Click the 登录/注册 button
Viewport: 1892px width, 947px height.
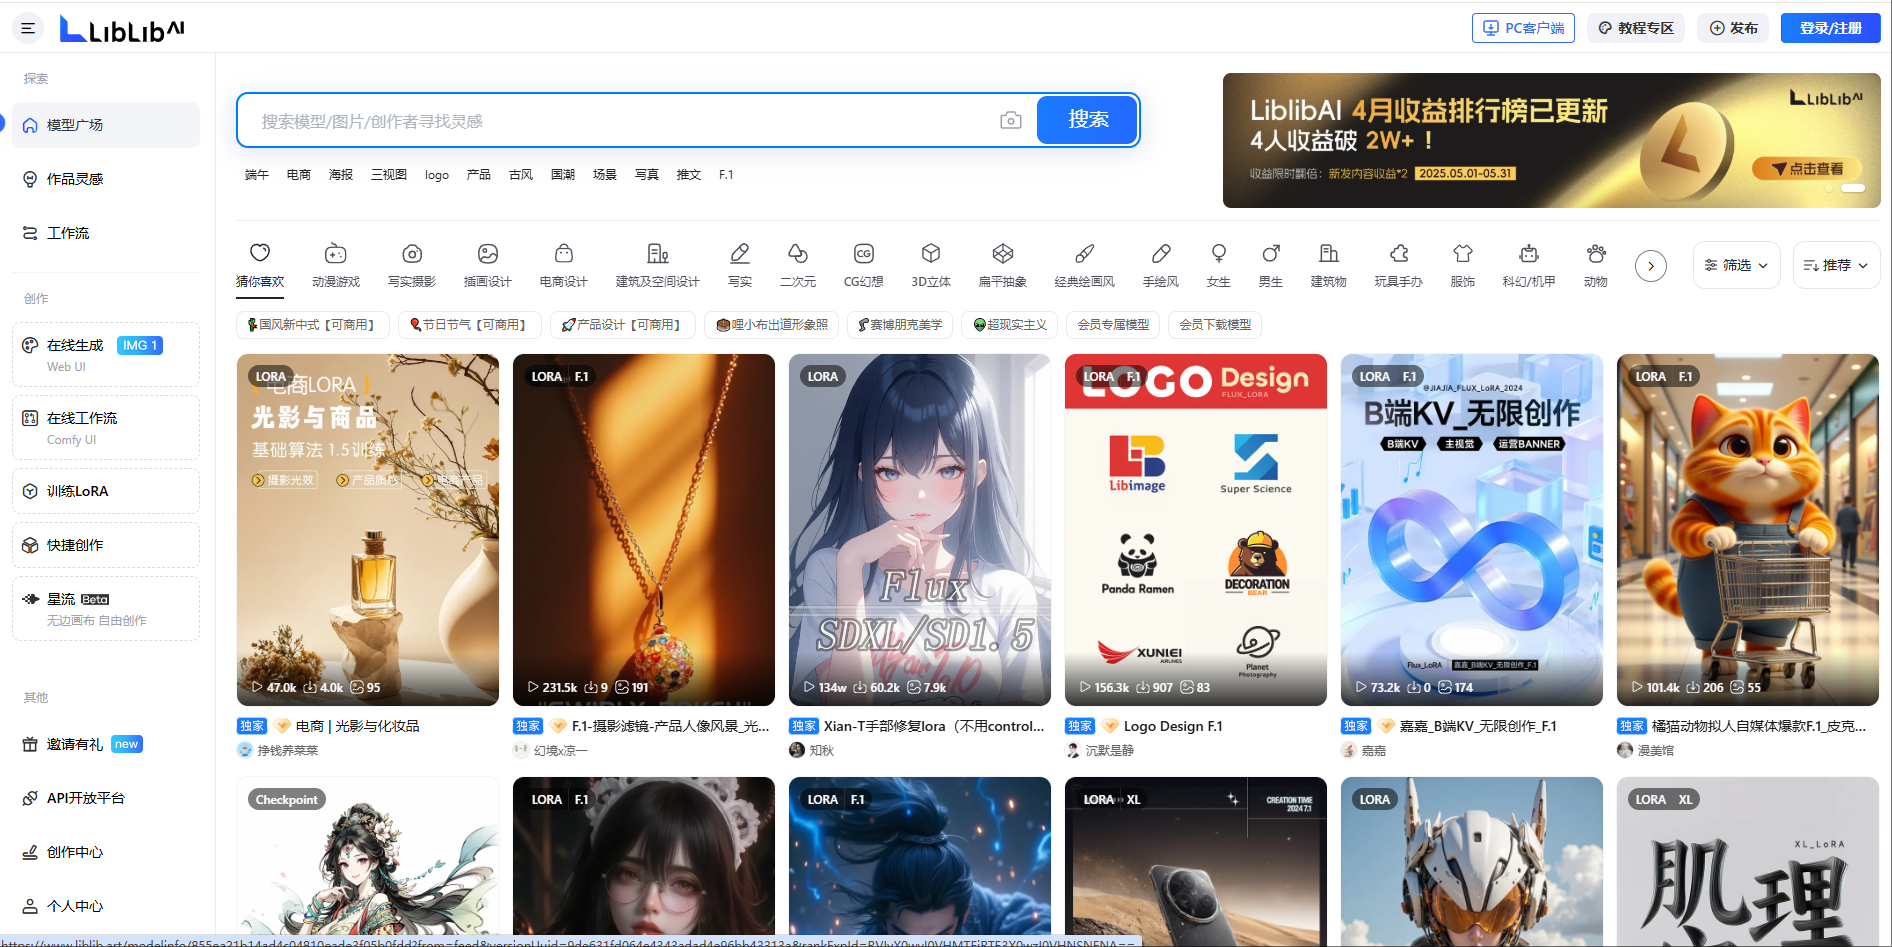tap(1830, 28)
